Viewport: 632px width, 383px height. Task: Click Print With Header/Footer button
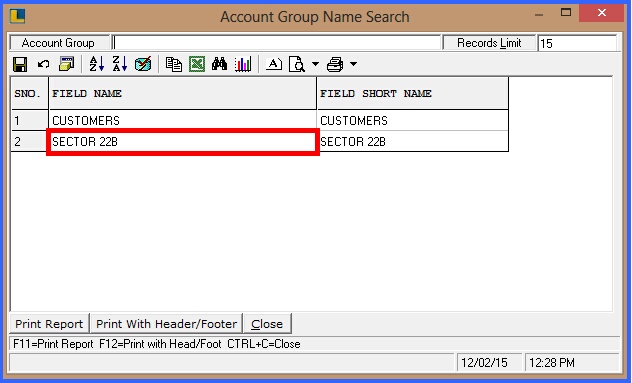(x=166, y=324)
